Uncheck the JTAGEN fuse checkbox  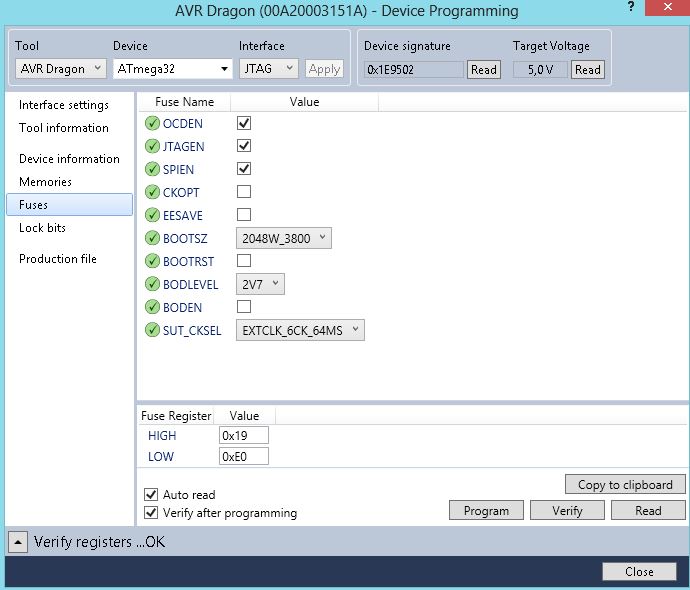pyautogui.click(x=244, y=146)
